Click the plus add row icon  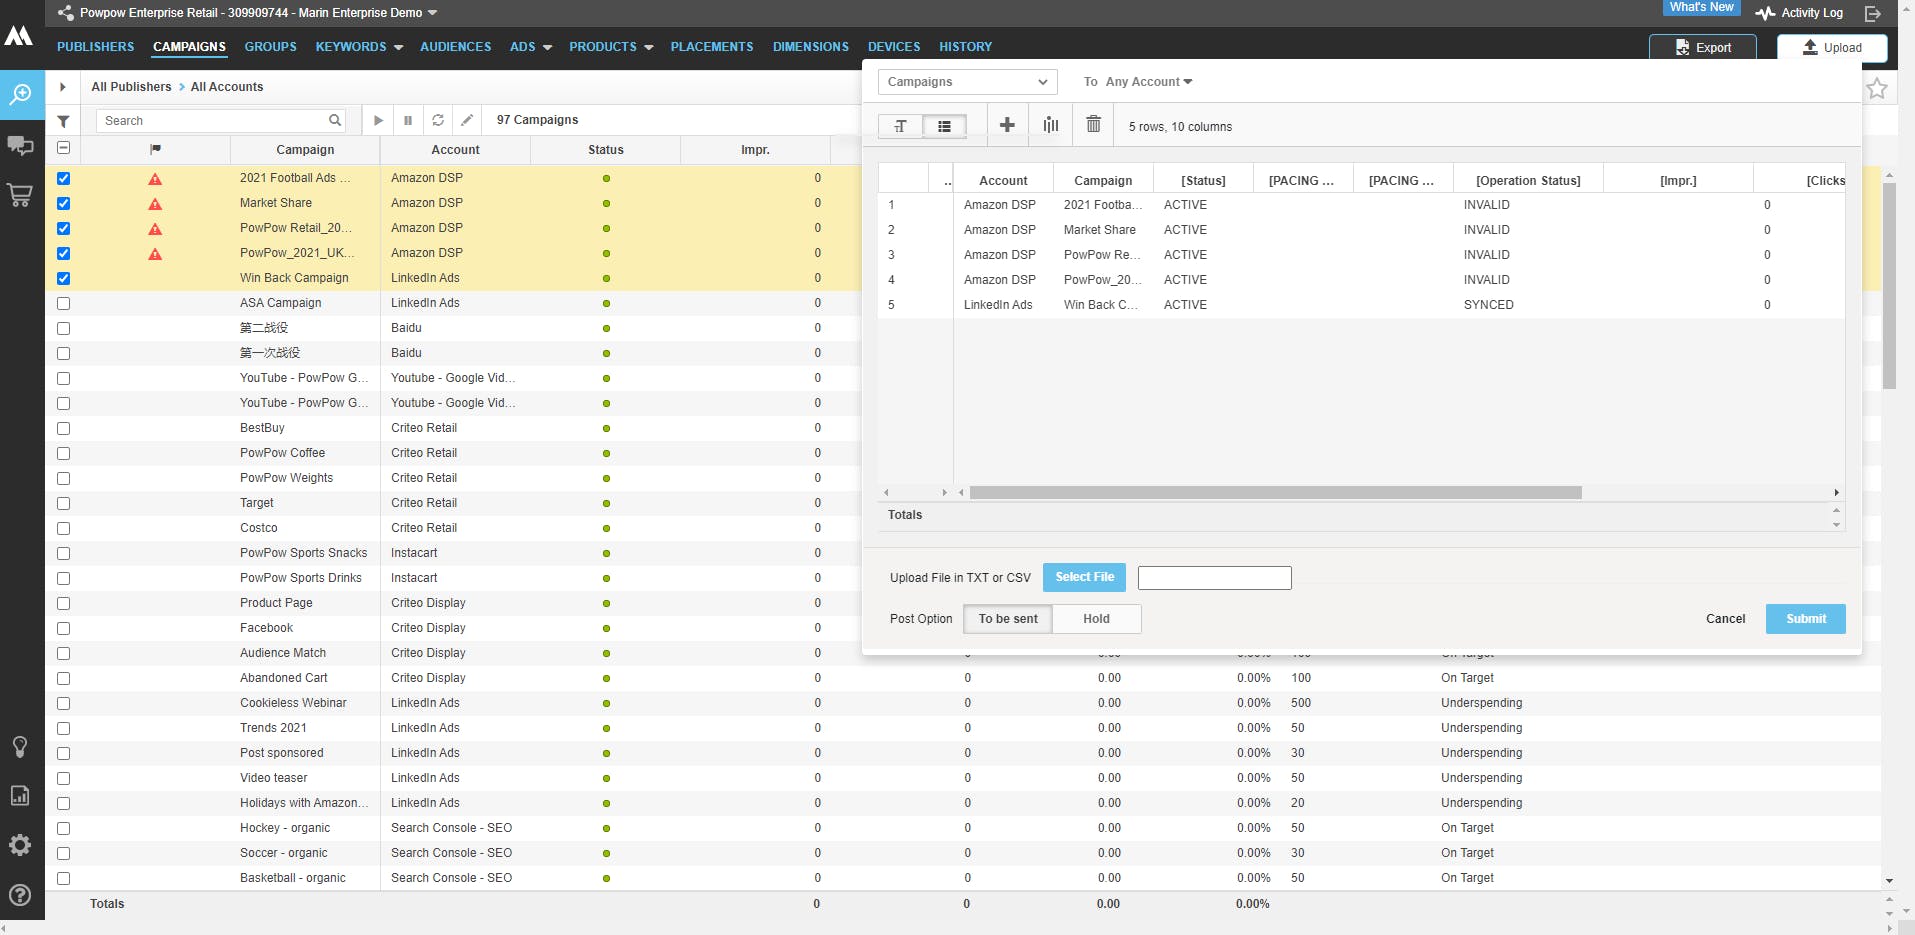click(x=1007, y=125)
